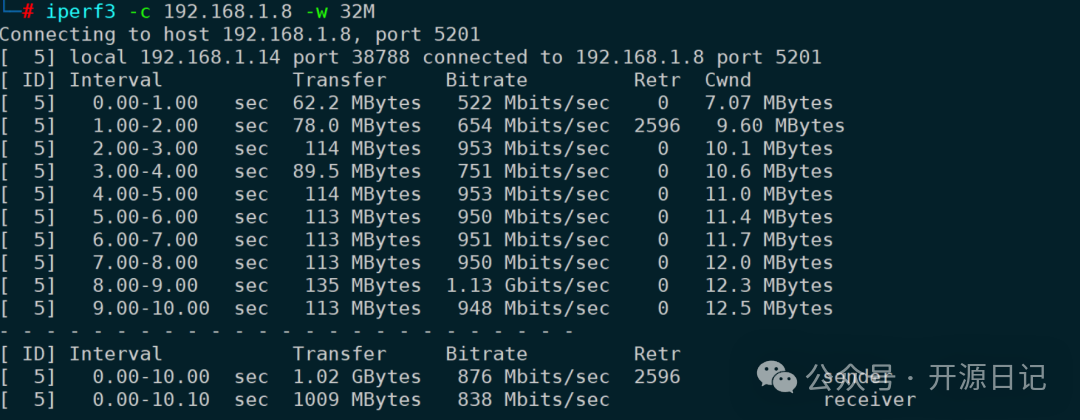Click the first 'Bitrate' column header

(486, 80)
